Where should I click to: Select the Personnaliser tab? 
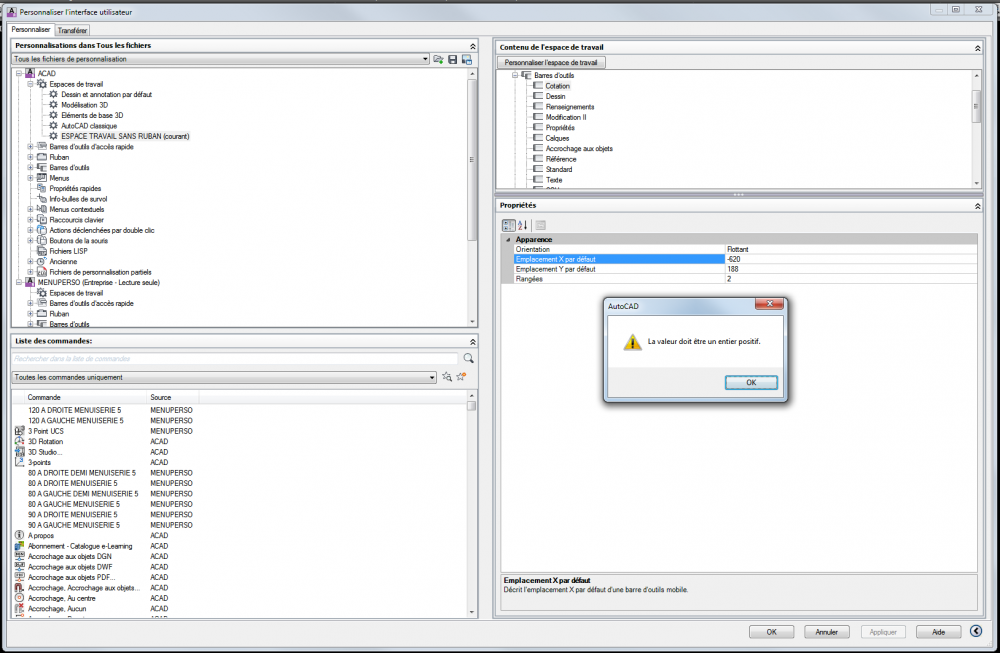click(31, 29)
